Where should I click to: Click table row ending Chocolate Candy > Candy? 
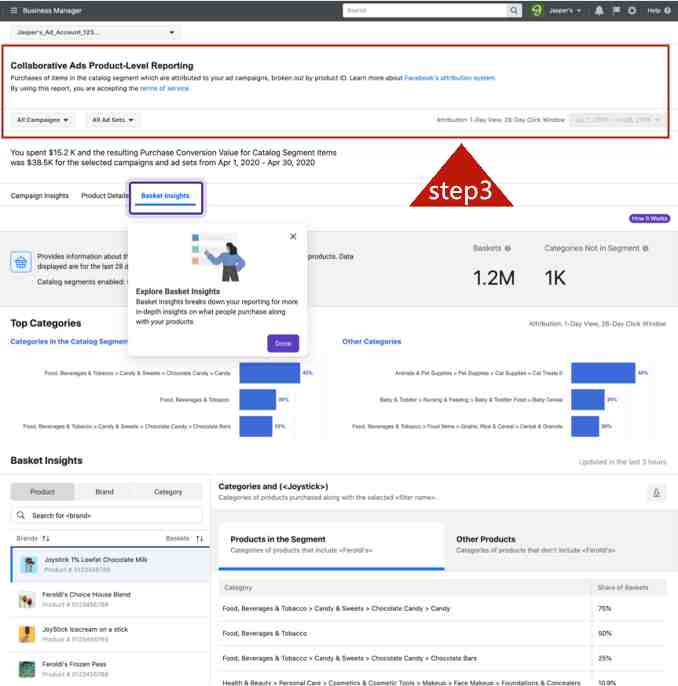[x=442, y=609]
